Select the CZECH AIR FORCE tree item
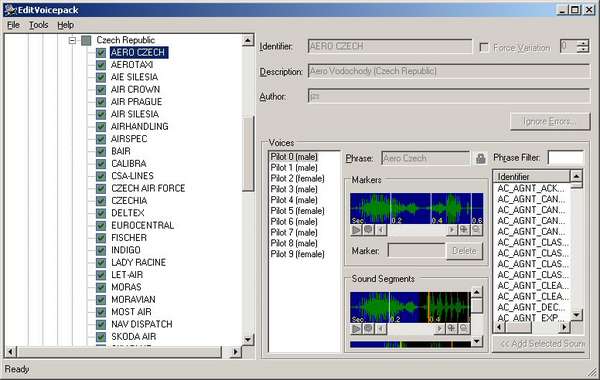 click(x=148, y=188)
